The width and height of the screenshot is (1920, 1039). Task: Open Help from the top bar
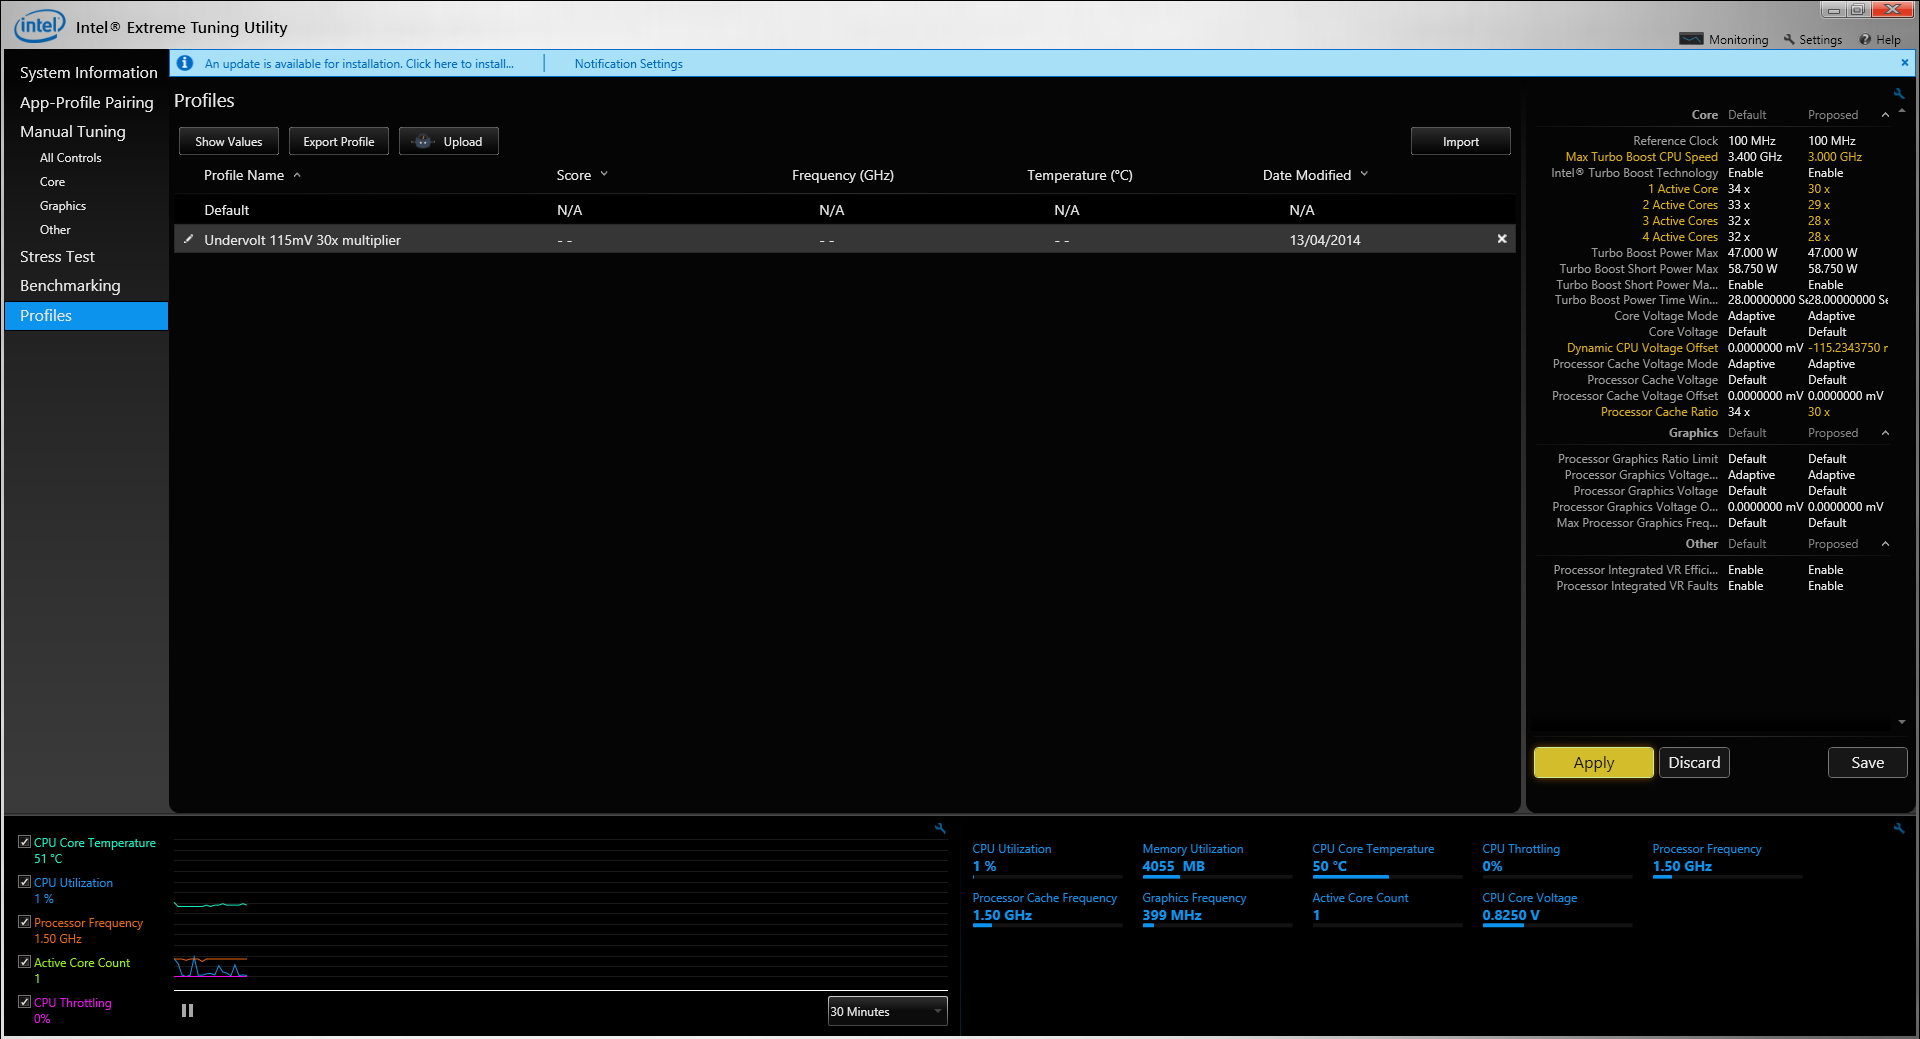click(1880, 40)
